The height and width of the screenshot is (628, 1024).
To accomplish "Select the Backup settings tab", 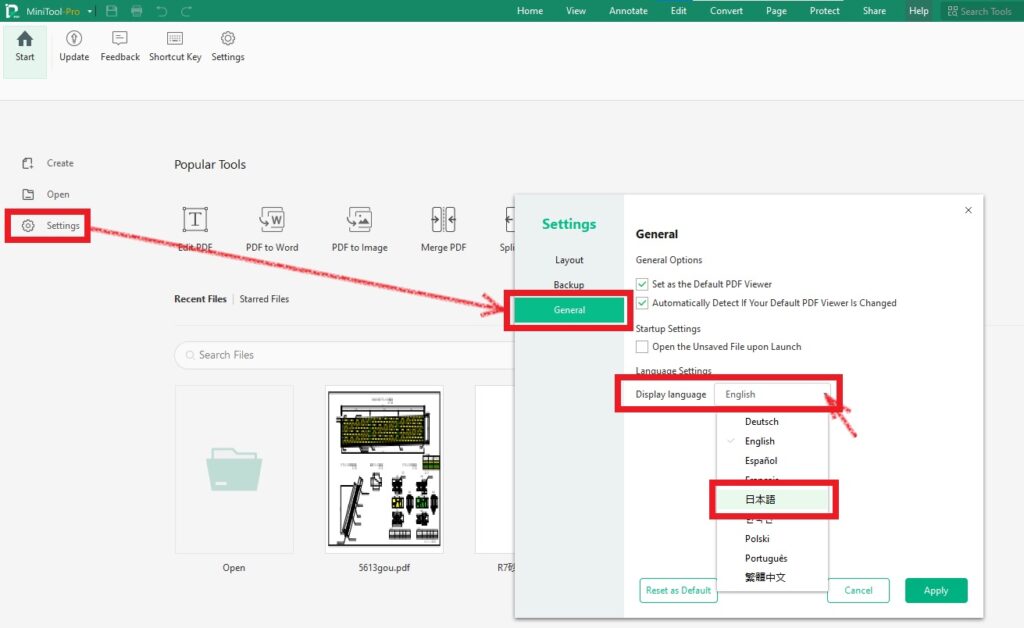I will click(569, 285).
